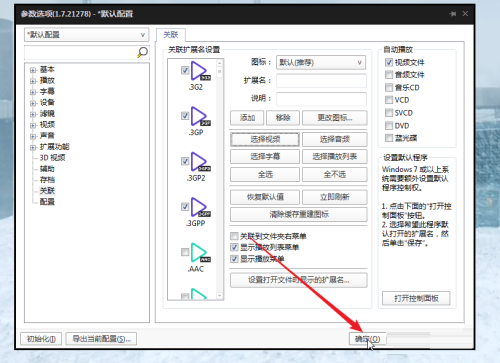500x363 pixels.
Task: Open the 图标 默认(推荐) dropdown
Action: tap(321, 62)
